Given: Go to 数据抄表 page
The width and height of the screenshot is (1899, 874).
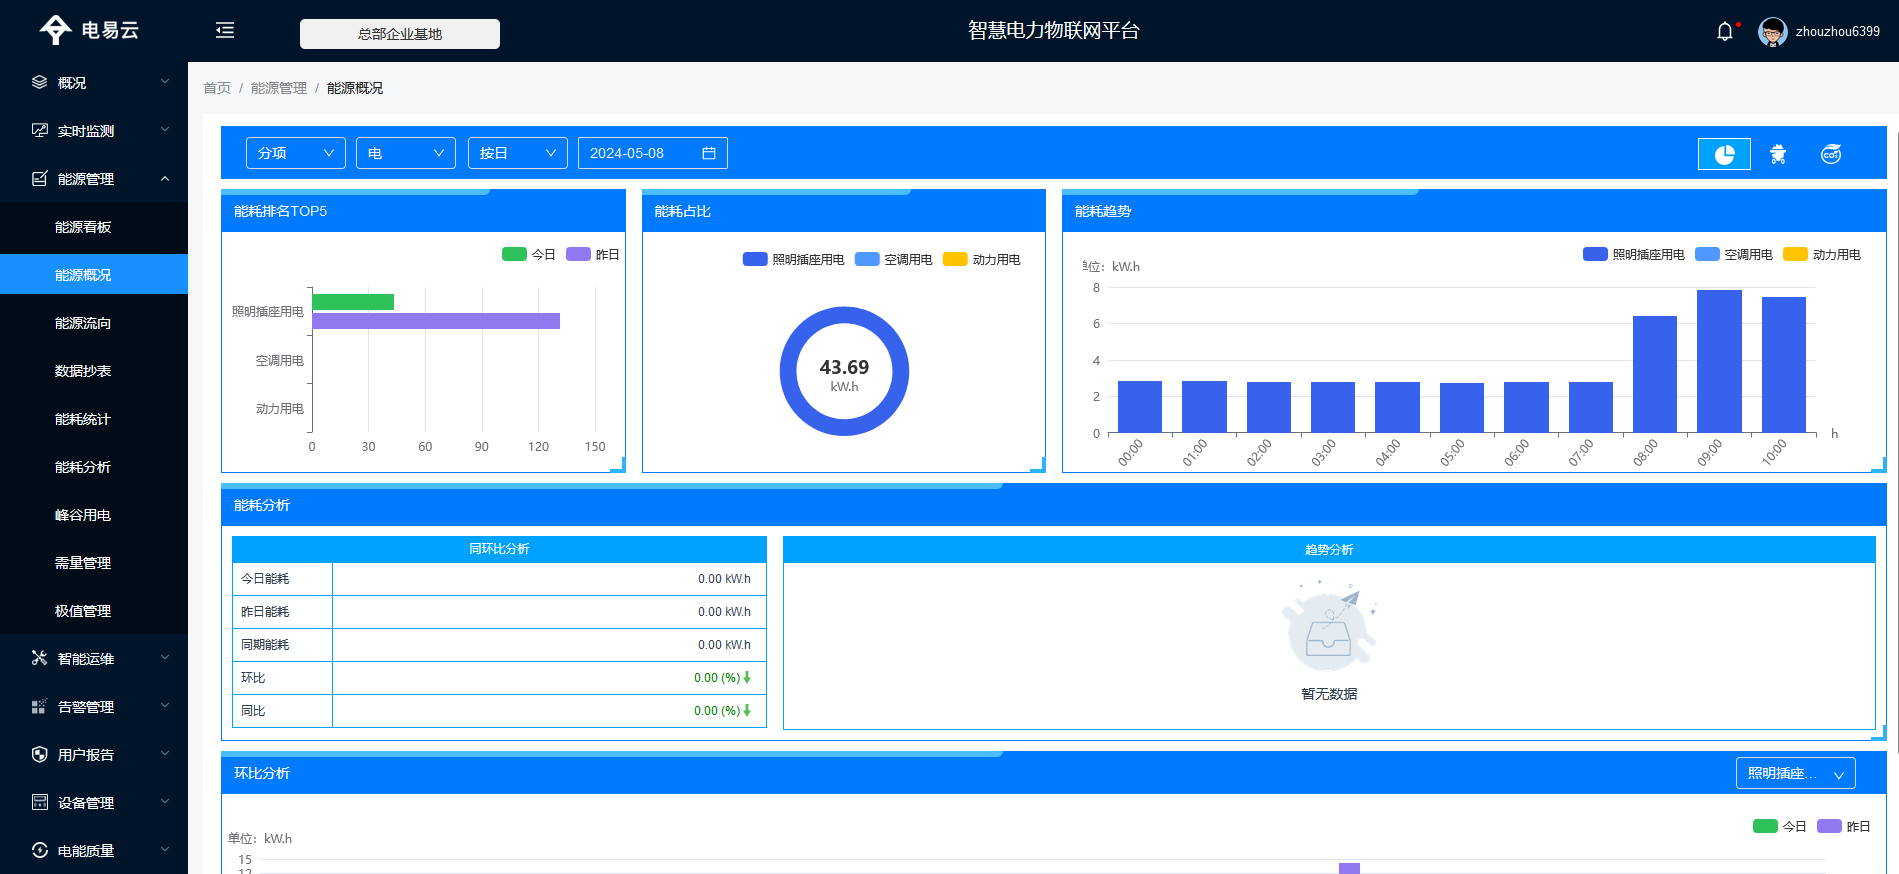Looking at the screenshot, I should (94, 371).
